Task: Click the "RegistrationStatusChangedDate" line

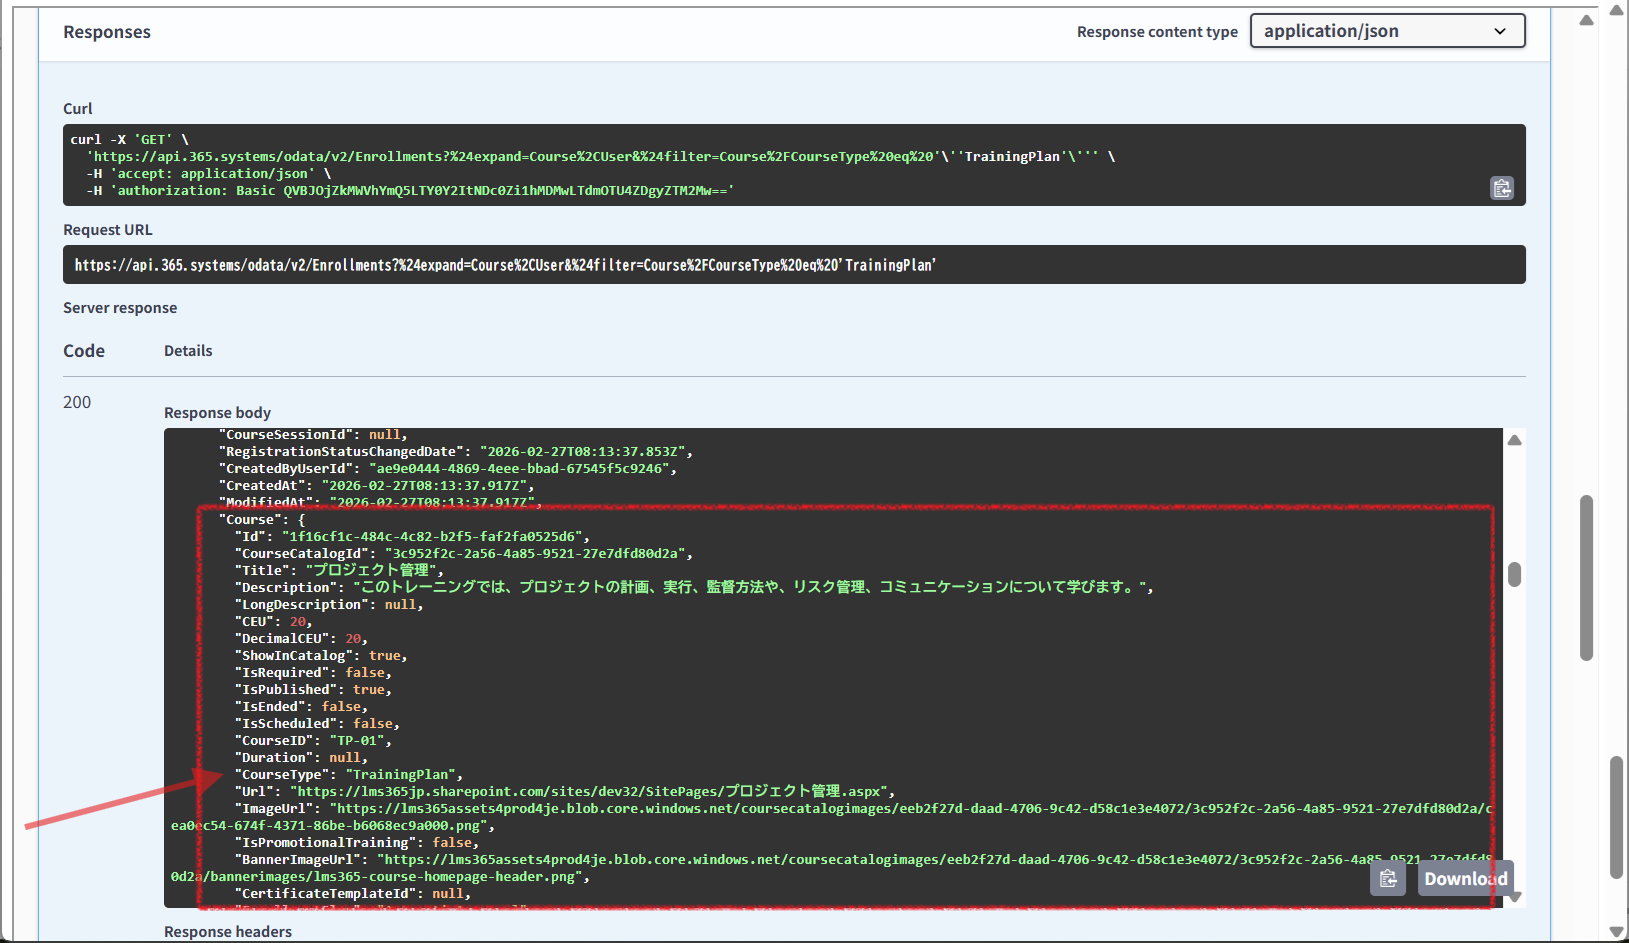Action: pyautogui.click(x=456, y=452)
